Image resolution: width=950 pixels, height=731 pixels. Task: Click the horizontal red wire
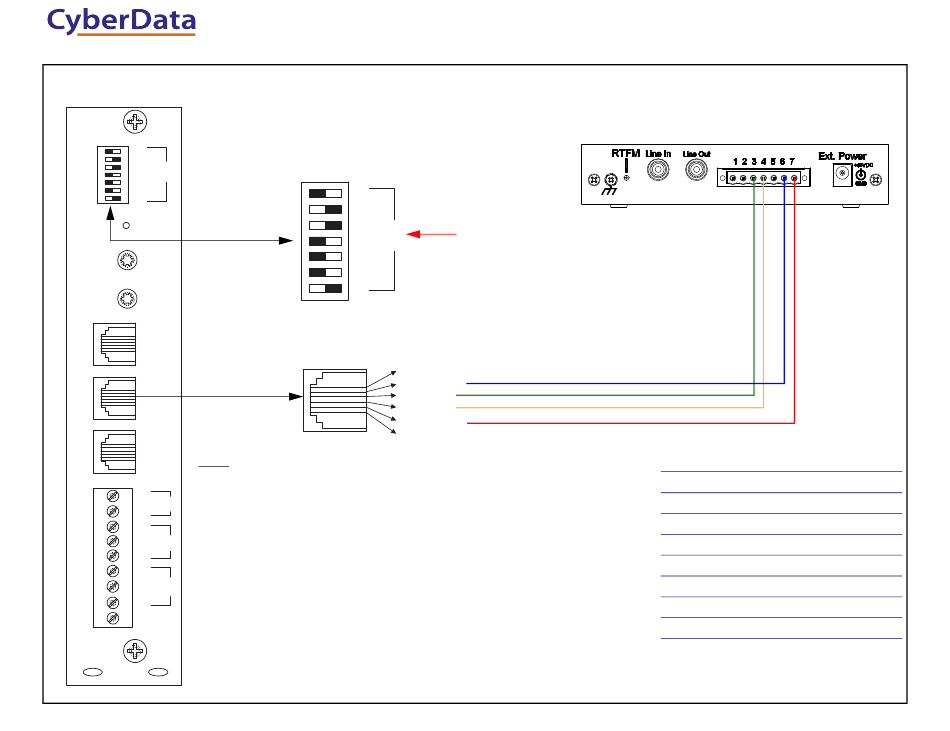pyautogui.click(x=630, y=423)
